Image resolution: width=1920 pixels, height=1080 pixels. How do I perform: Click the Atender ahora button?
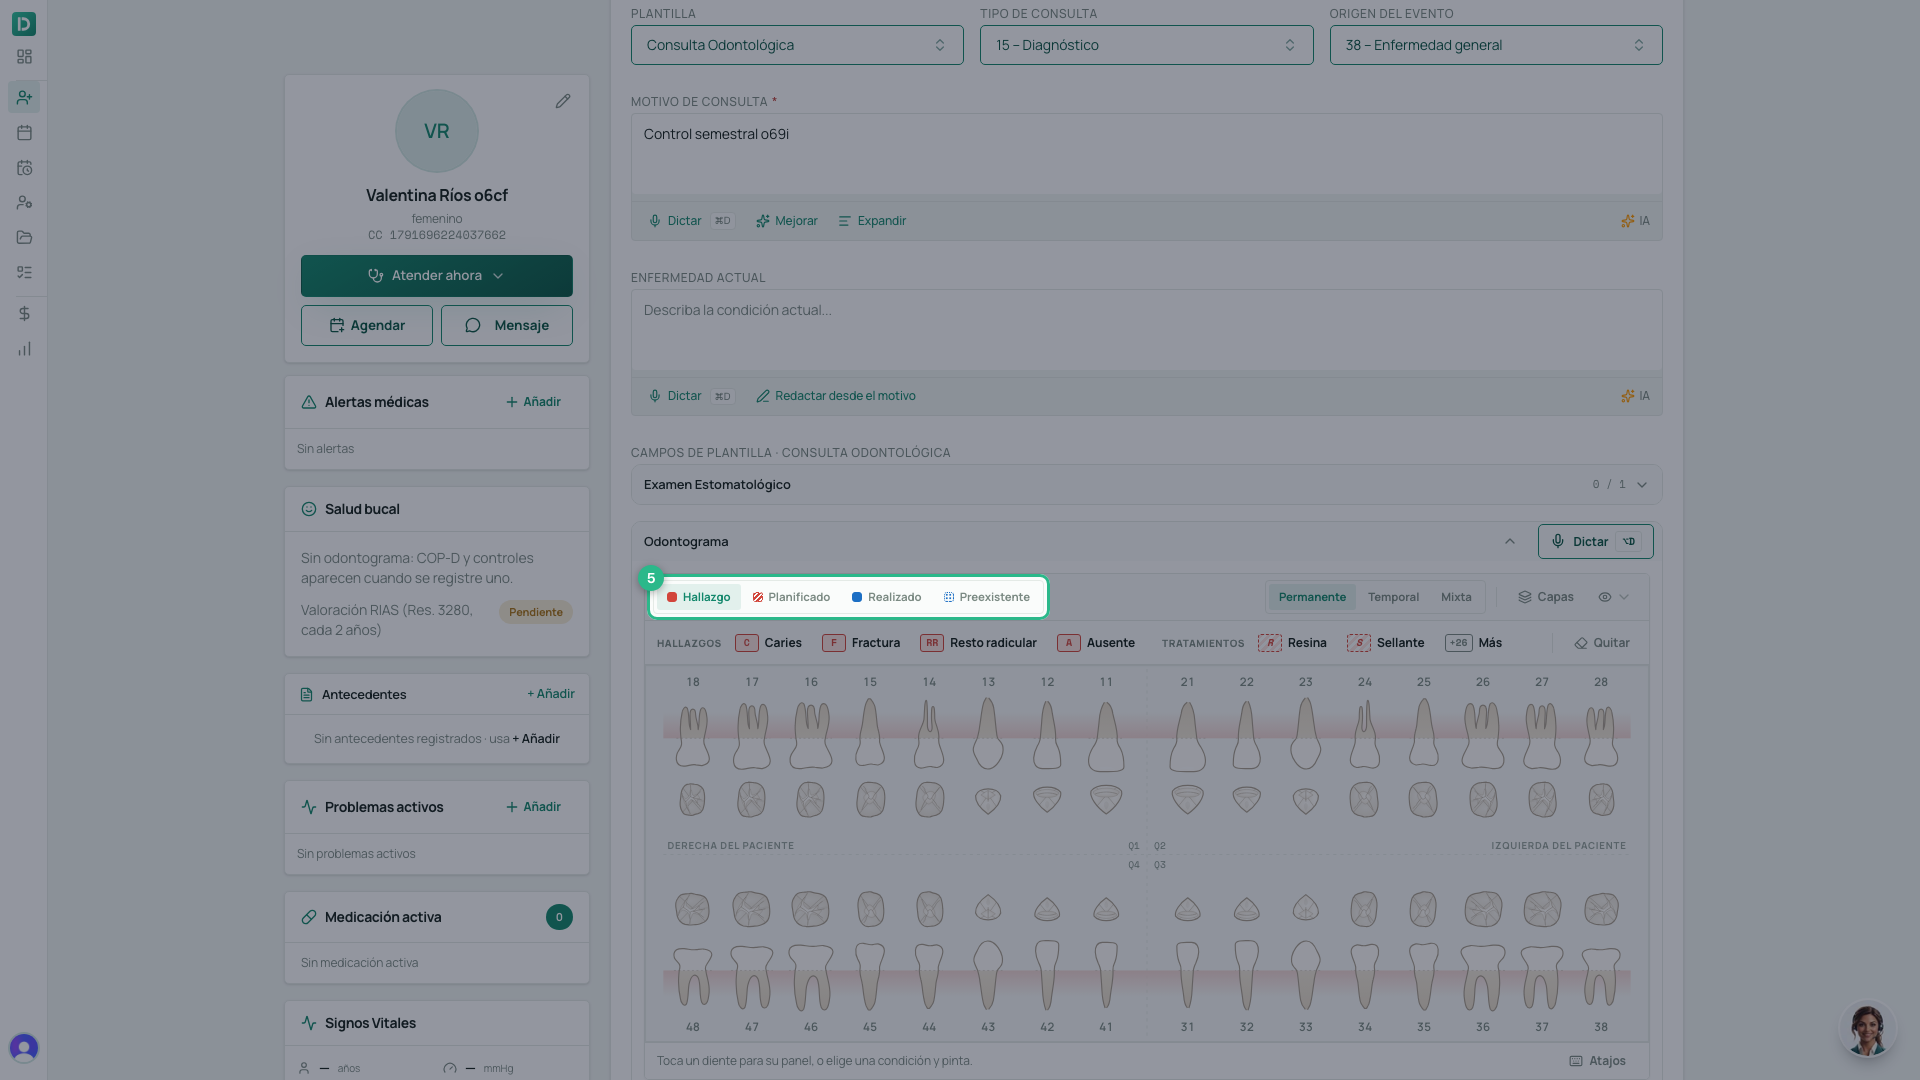(437, 276)
